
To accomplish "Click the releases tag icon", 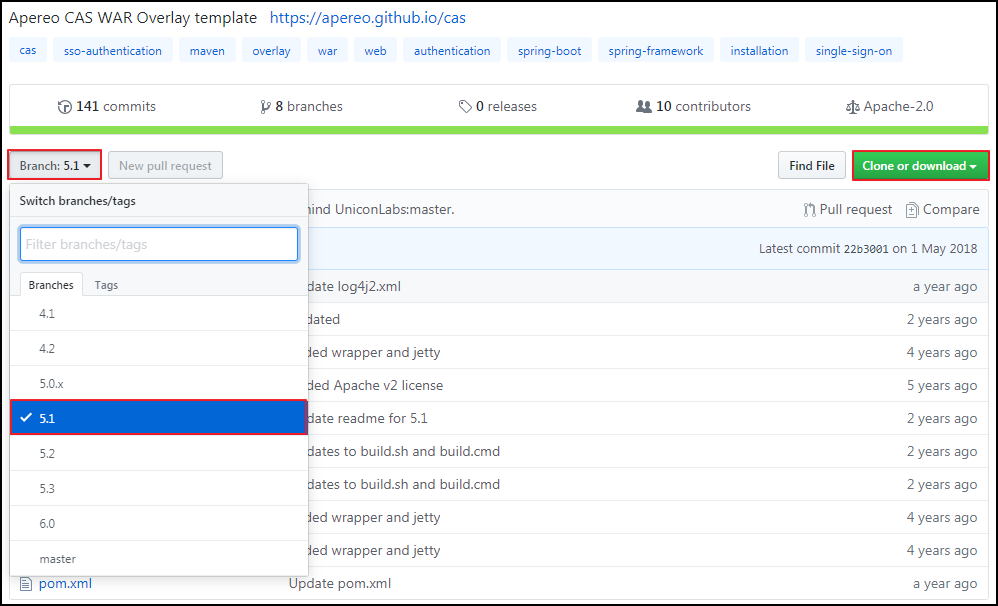I will click(x=465, y=107).
